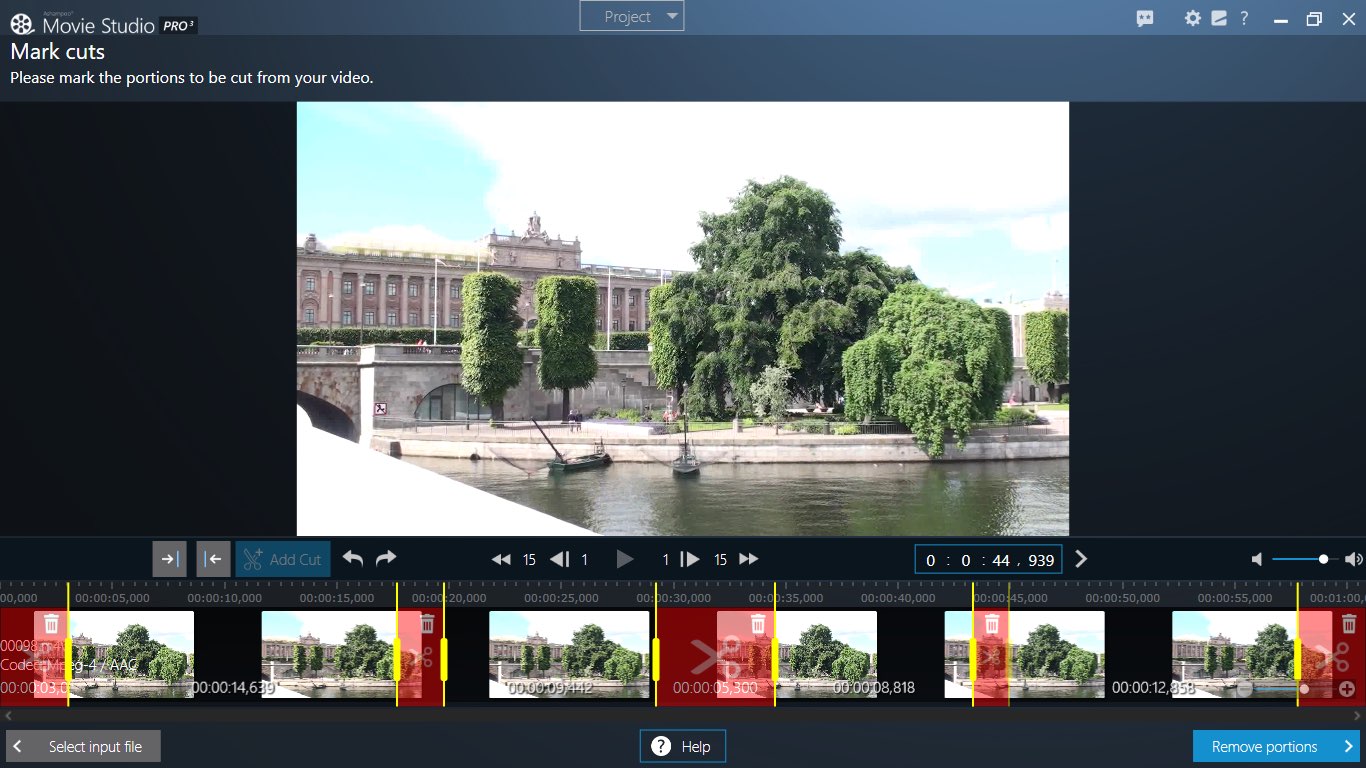This screenshot has width=1366, height=768.
Task: Mute the preview audio
Action: (1256, 559)
